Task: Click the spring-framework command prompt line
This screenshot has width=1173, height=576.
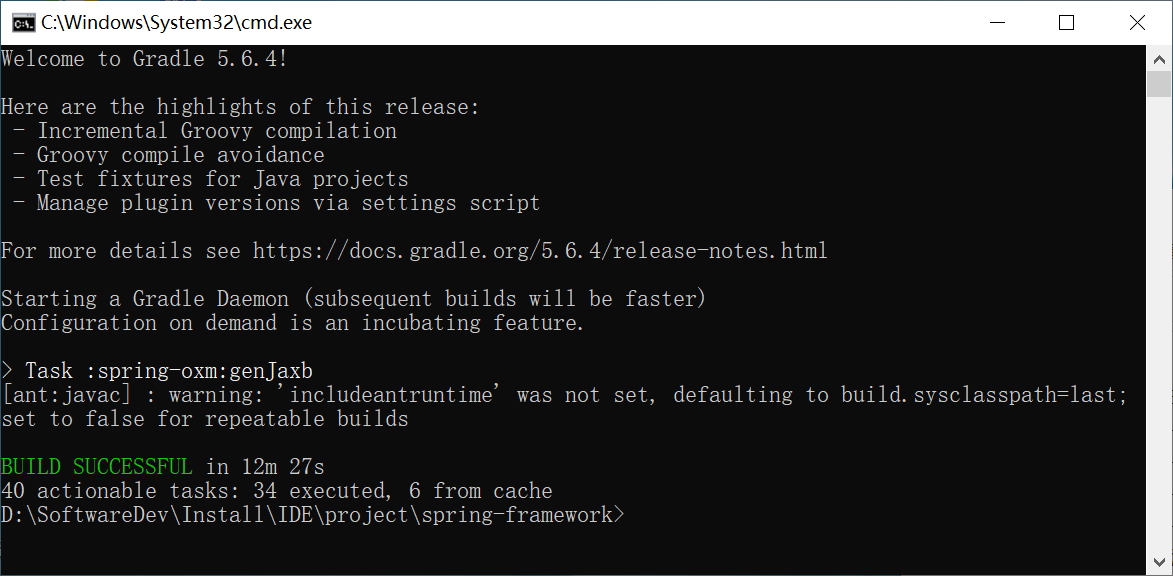Action: pos(312,515)
